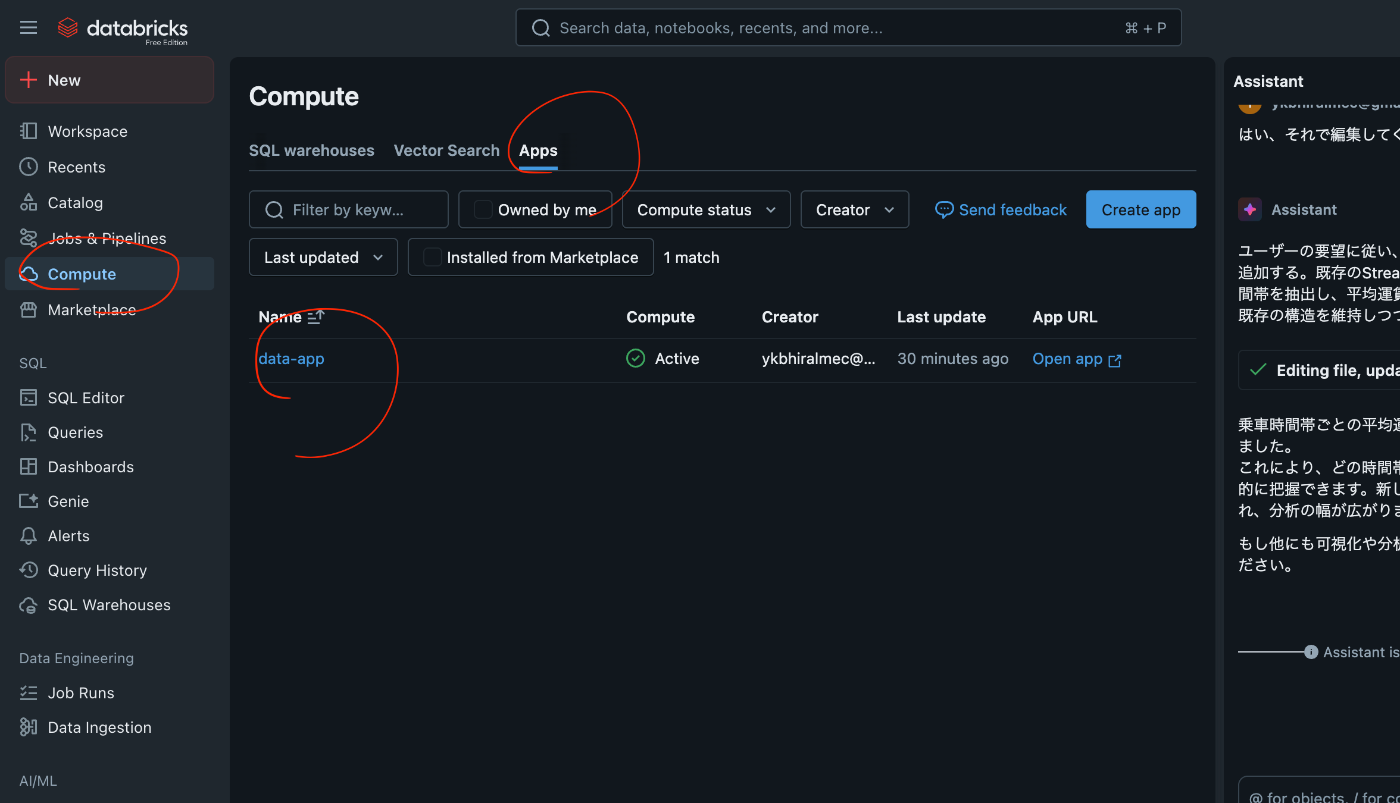Click the Workspace sidebar icon

click(29, 131)
